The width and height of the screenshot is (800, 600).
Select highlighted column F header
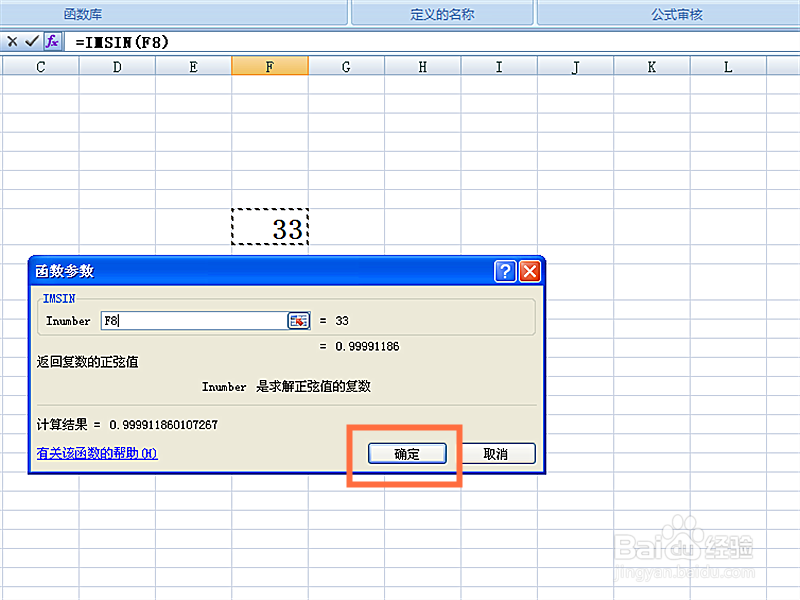click(x=270, y=67)
